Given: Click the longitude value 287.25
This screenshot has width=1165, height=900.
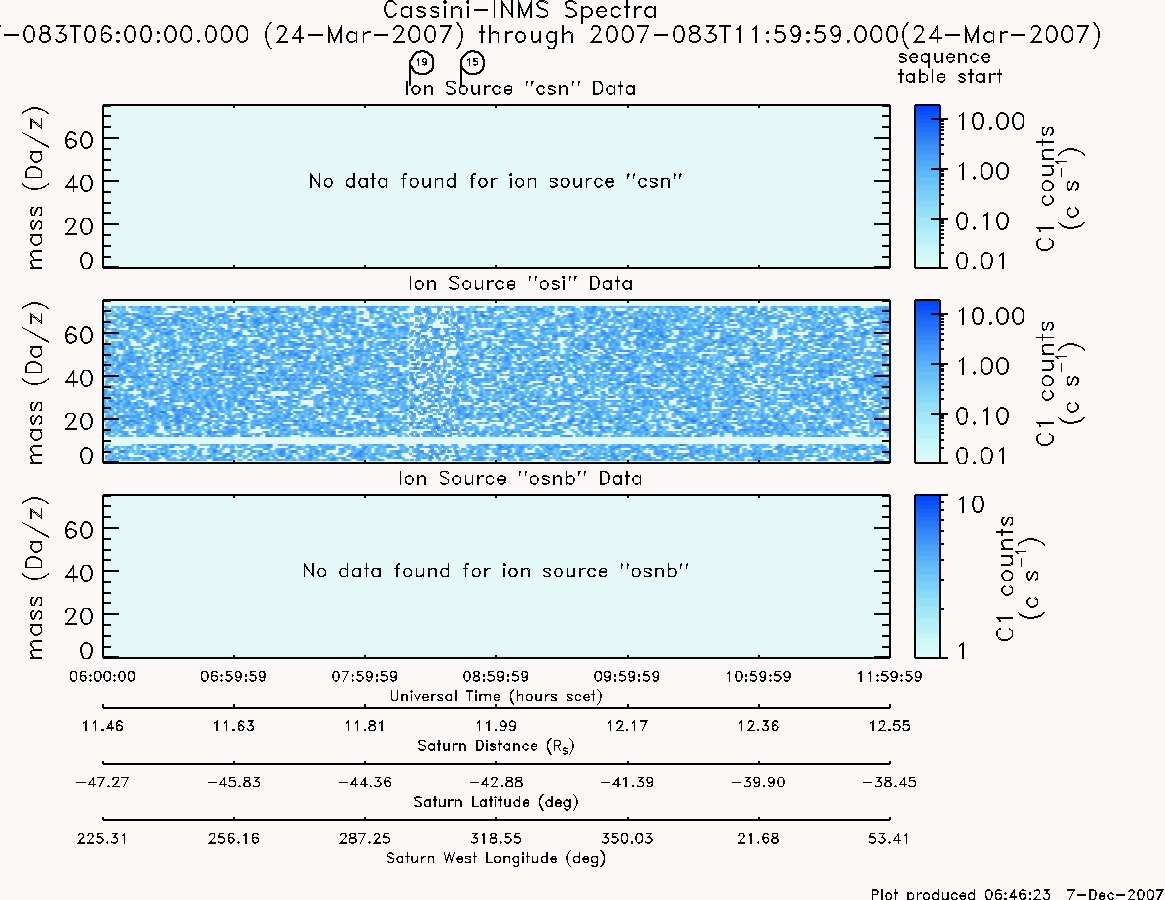Looking at the screenshot, I should pos(365,839).
